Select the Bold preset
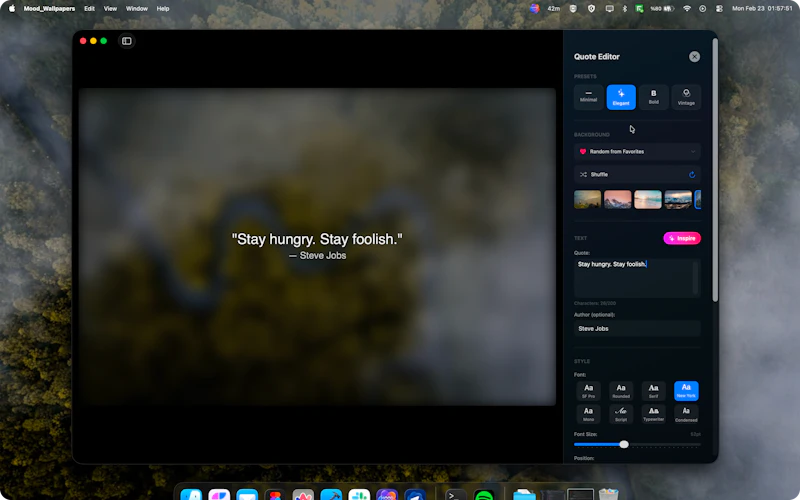The height and width of the screenshot is (500, 800). click(654, 97)
